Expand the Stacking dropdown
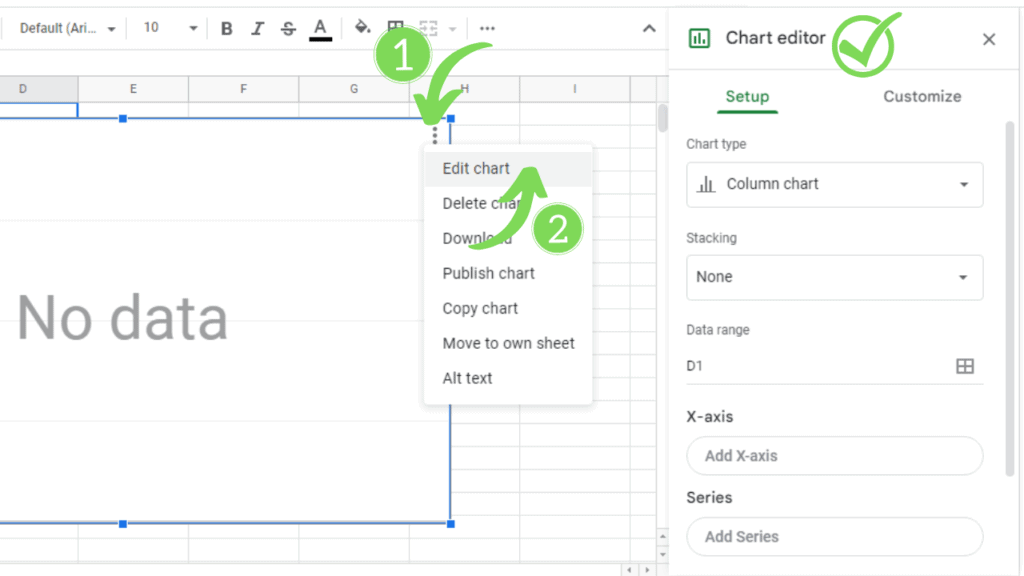The image size is (1024, 576). coord(834,277)
